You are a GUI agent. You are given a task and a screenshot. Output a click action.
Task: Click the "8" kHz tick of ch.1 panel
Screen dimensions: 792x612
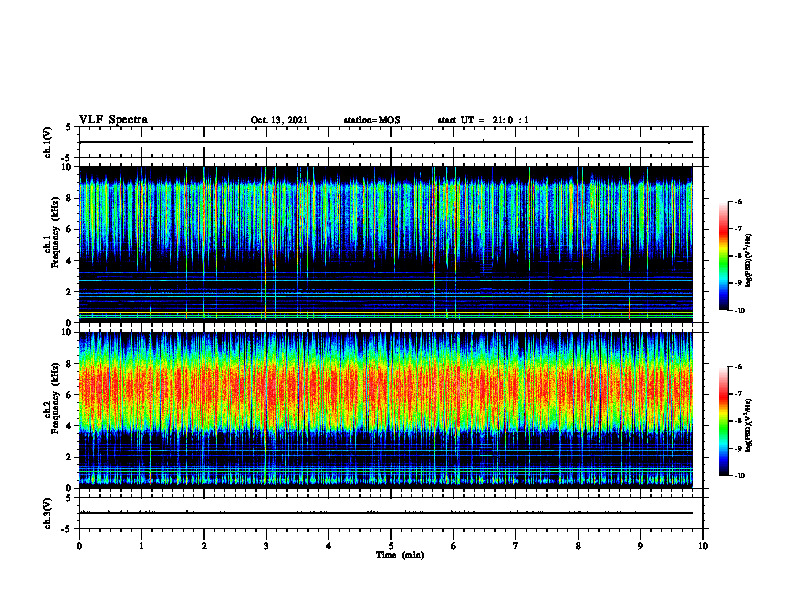pos(71,198)
